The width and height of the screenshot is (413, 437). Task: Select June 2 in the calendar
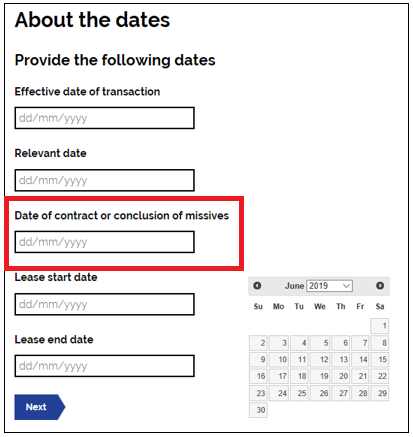[258, 343]
